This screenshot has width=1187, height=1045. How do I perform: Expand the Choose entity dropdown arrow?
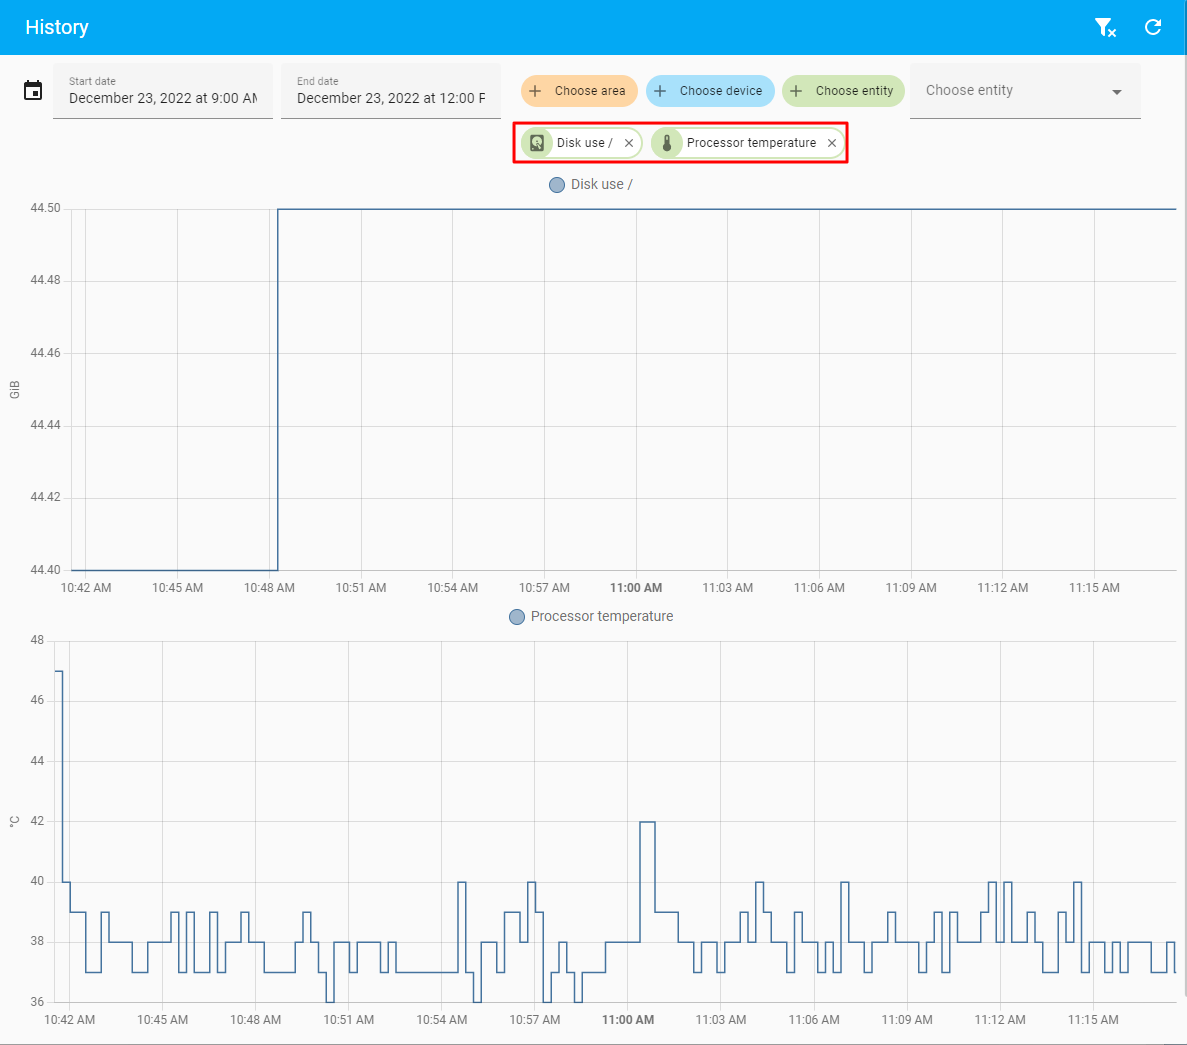1116,92
